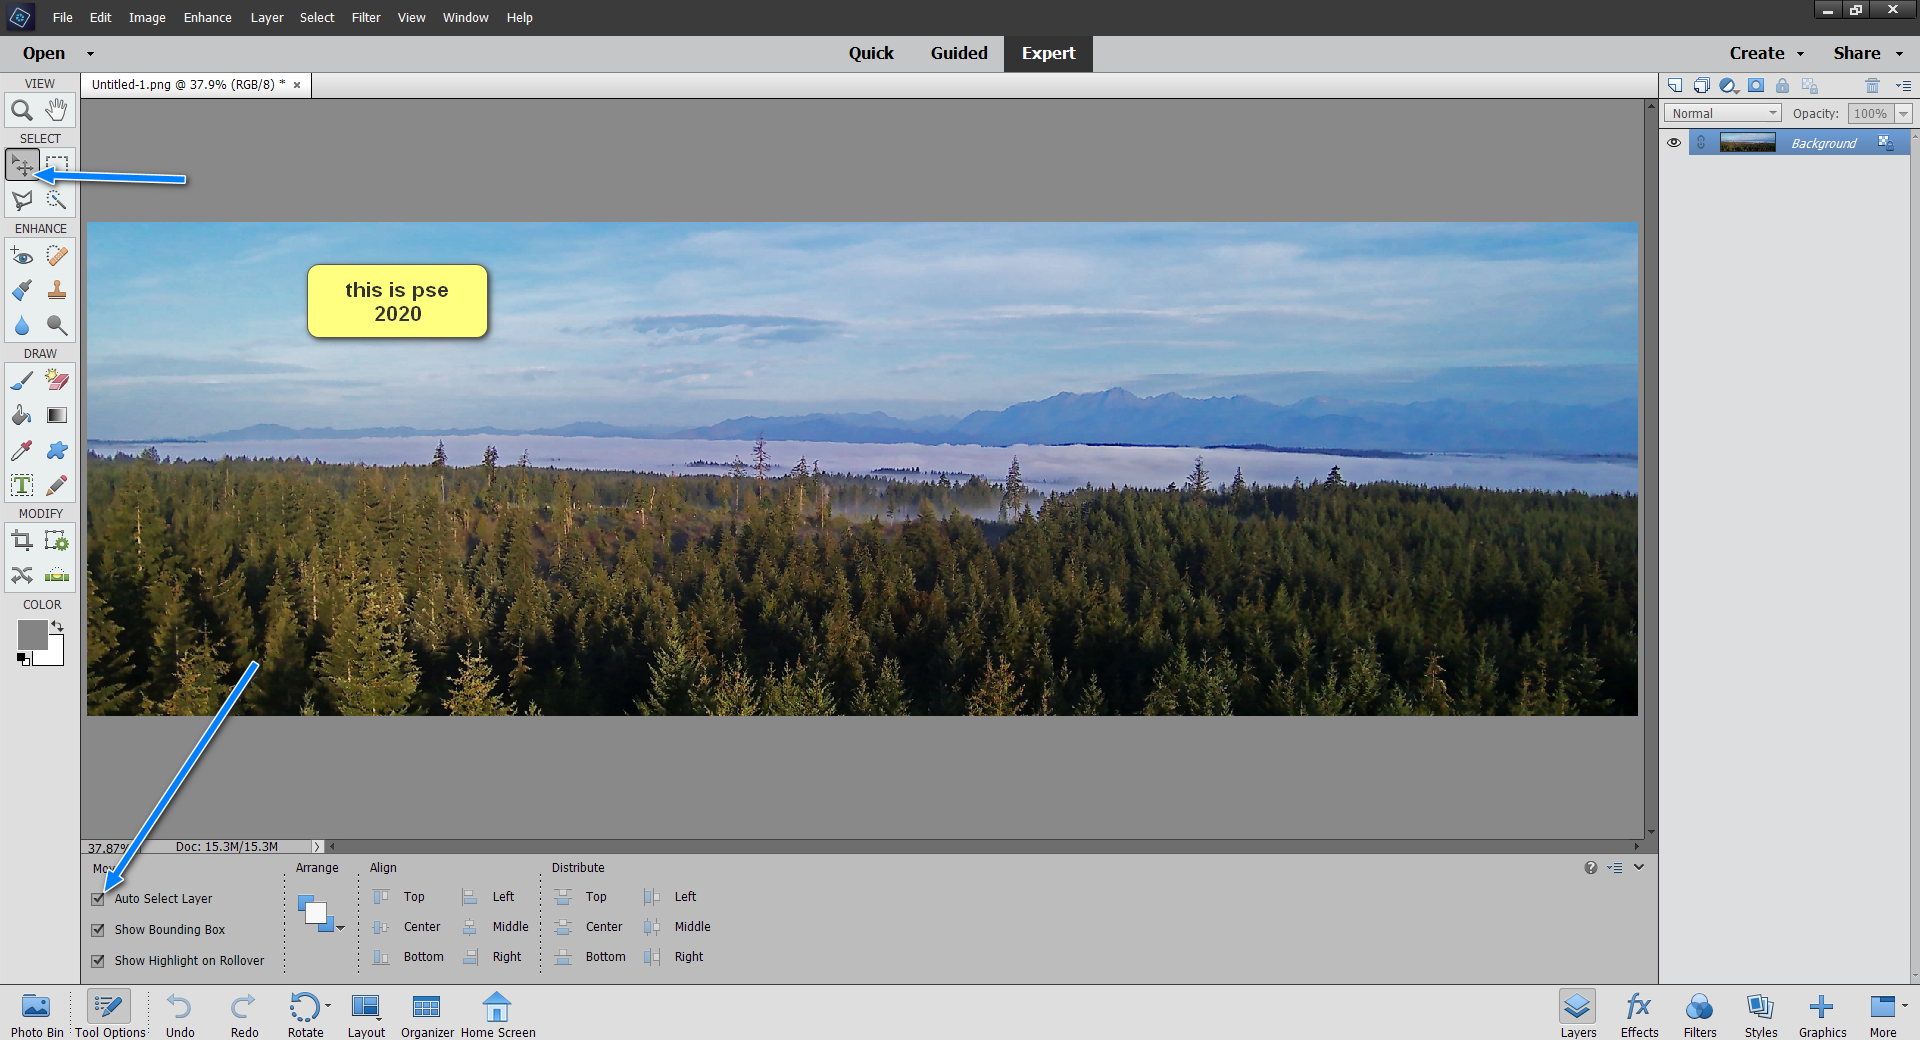1920x1040 pixels.
Task: Select the Zoom tool
Action: (22, 110)
